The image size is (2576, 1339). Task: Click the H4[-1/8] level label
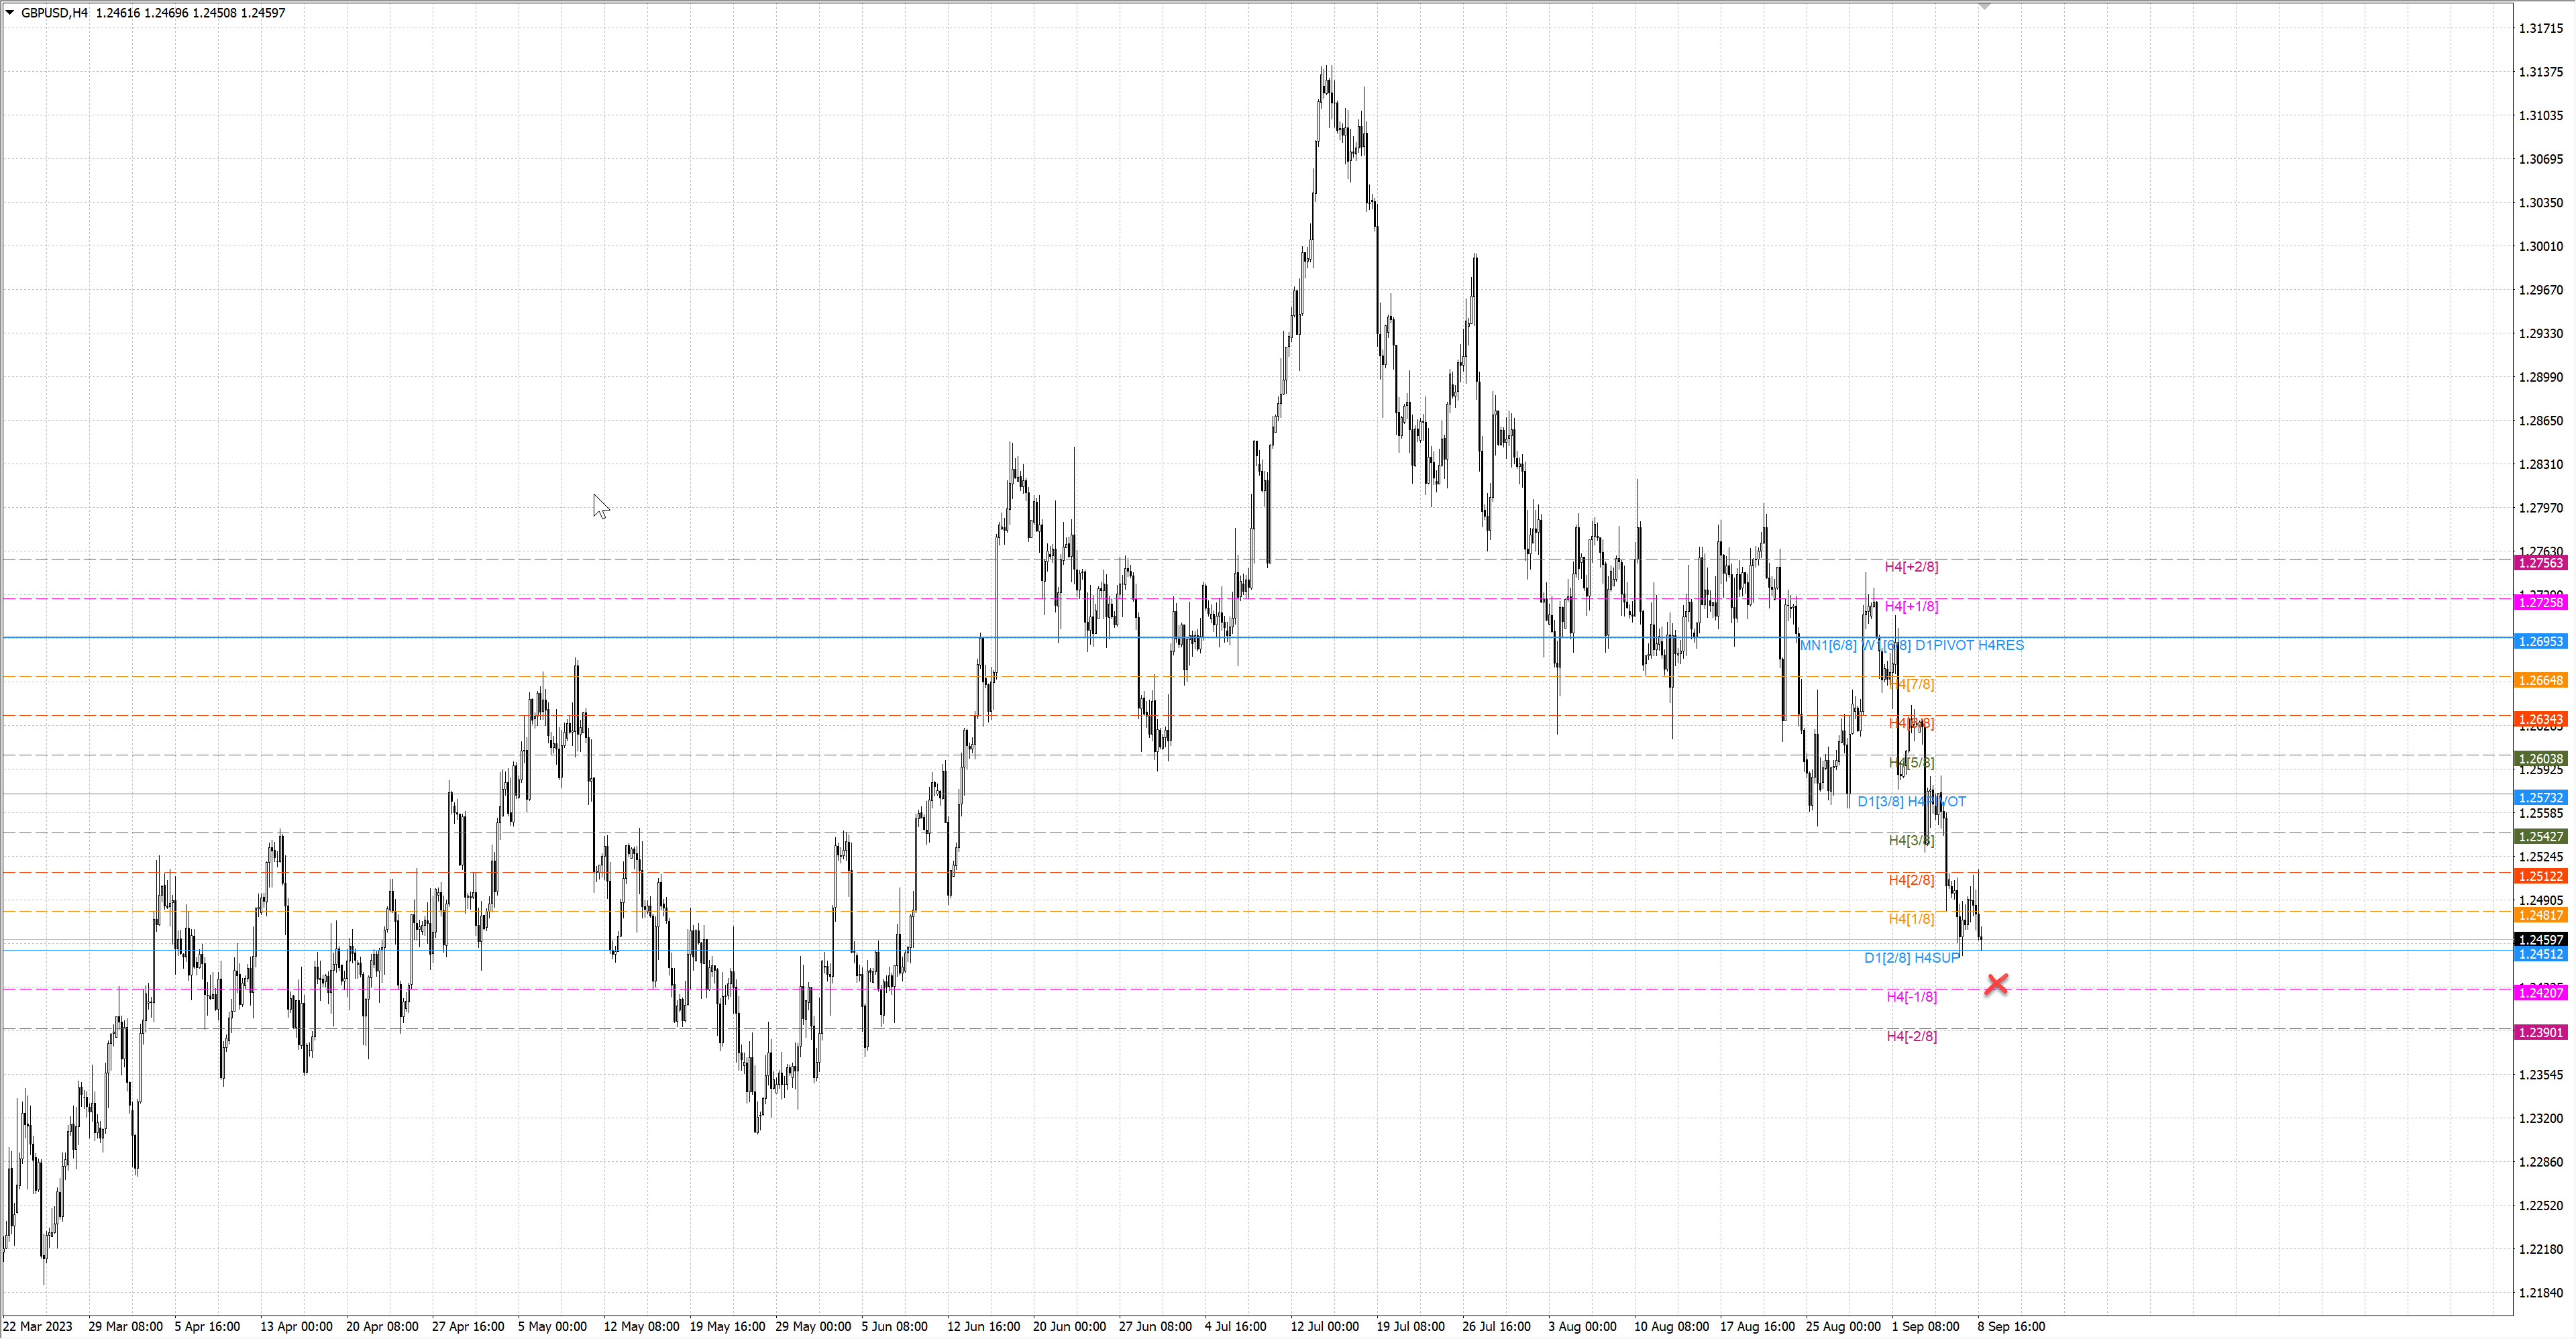[1911, 997]
